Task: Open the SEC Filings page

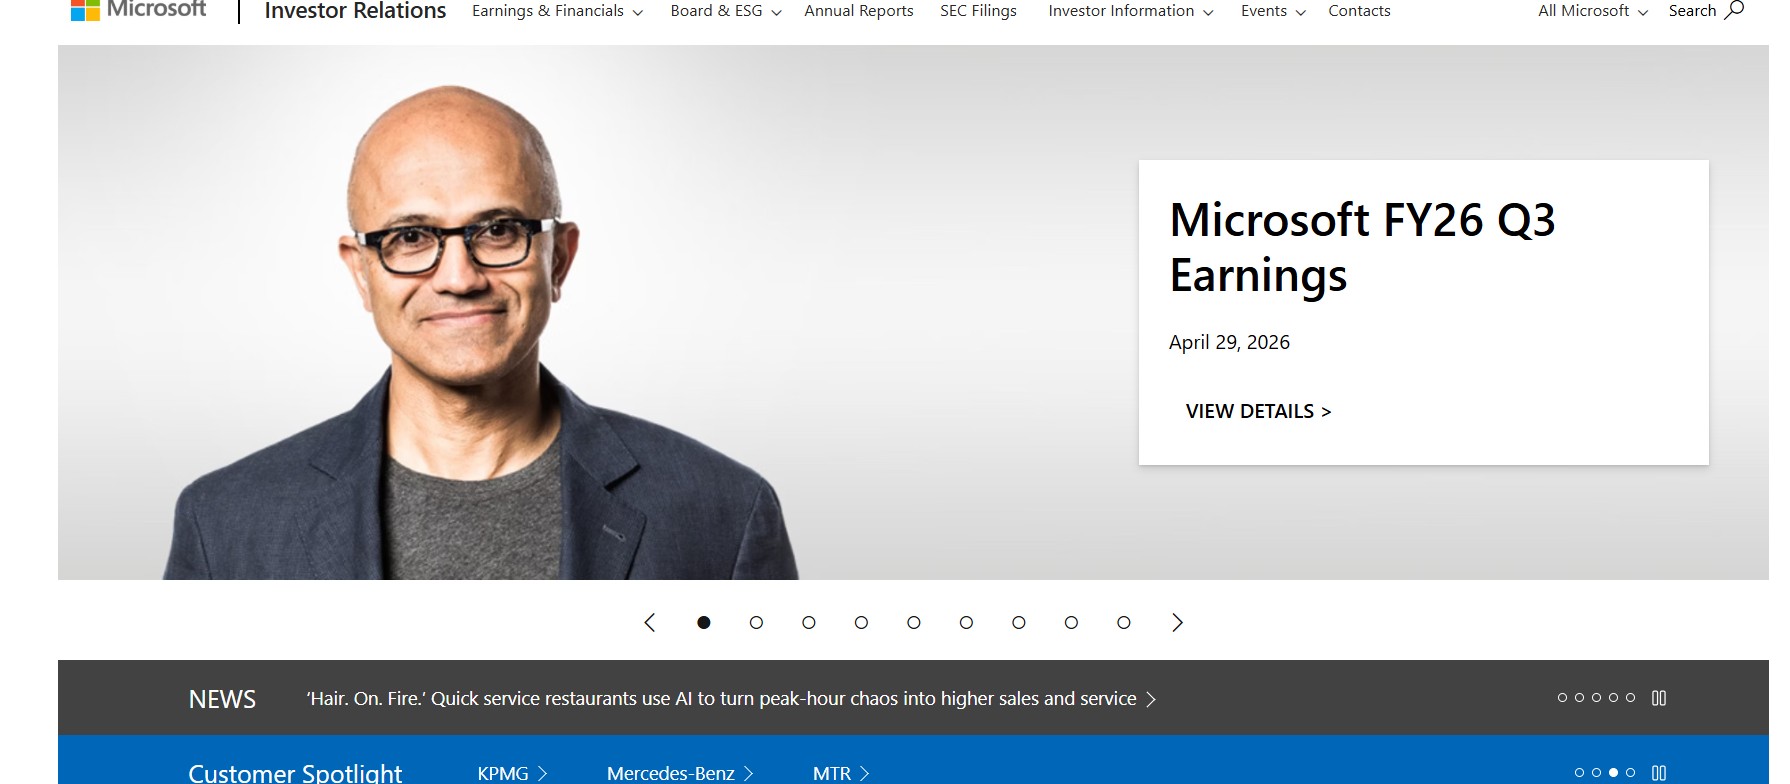Action: (x=978, y=11)
